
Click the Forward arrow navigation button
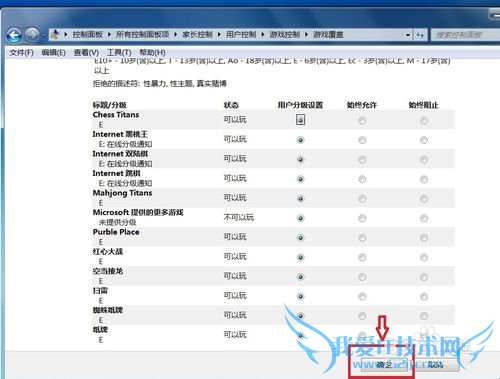(x=32, y=35)
